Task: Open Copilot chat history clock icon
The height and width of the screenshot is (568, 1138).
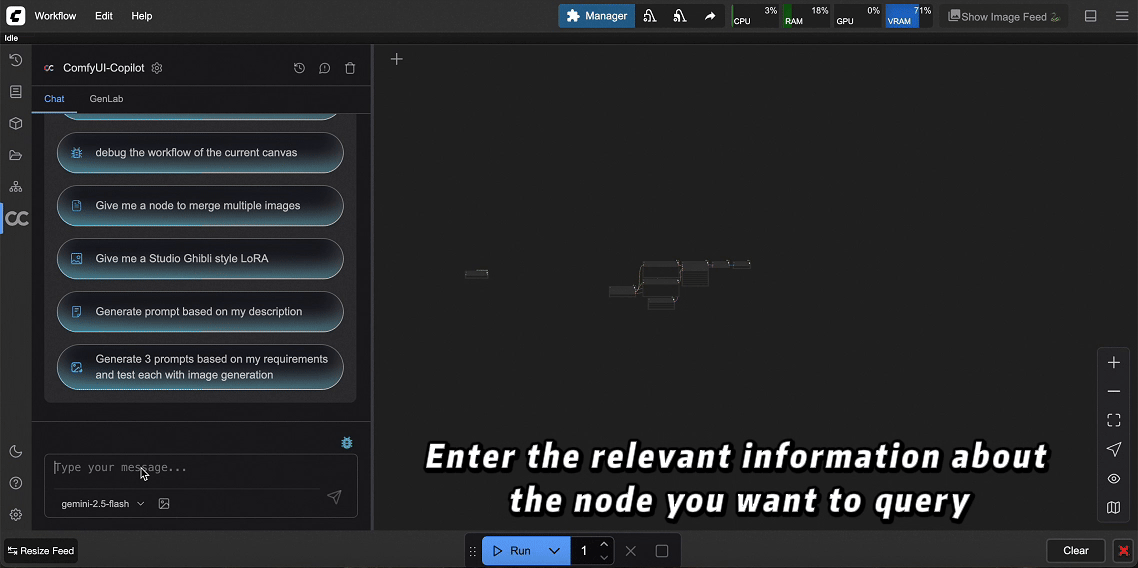Action: pyautogui.click(x=299, y=68)
